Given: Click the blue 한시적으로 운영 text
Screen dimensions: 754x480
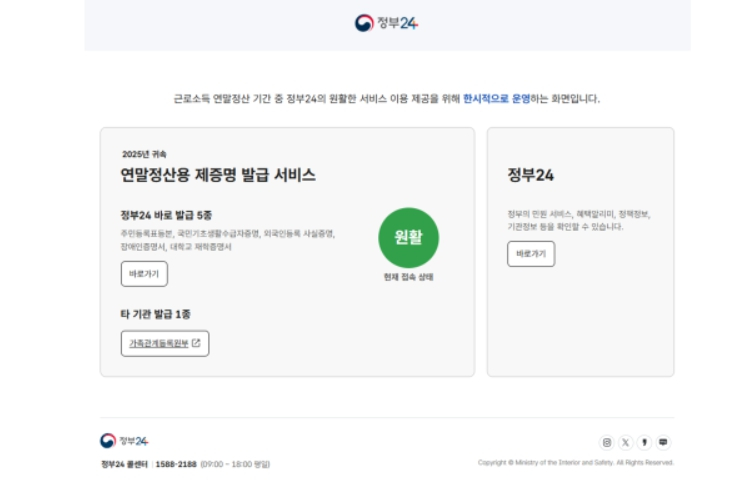Looking at the screenshot, I should pyautogui.click(x=497, y=99).
